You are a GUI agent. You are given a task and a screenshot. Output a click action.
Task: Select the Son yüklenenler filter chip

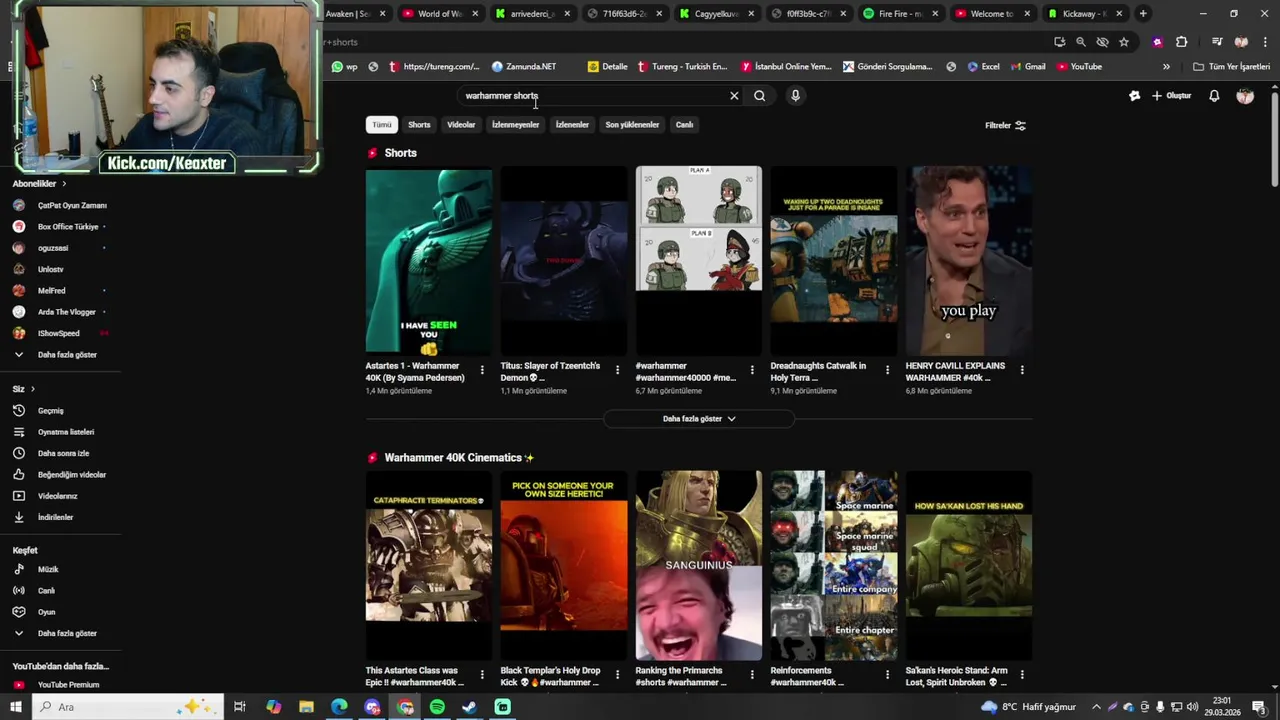click(x=632, y=125)
